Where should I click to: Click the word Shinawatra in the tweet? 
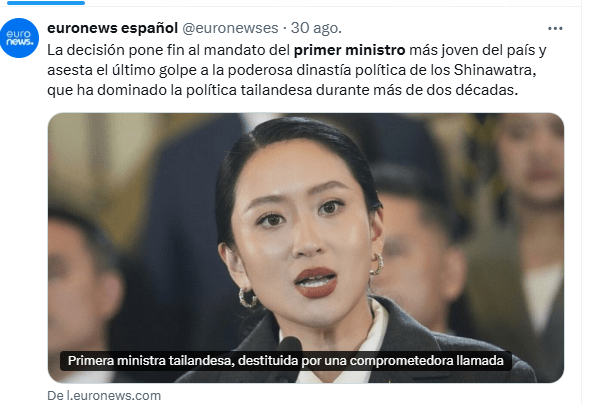pyautogui.click(x=495, y=70)
